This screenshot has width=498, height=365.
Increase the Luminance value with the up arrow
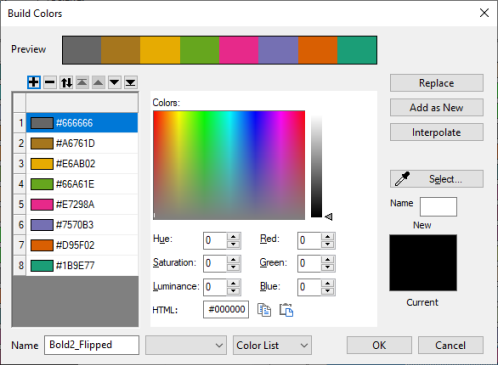tap(233, 283)
